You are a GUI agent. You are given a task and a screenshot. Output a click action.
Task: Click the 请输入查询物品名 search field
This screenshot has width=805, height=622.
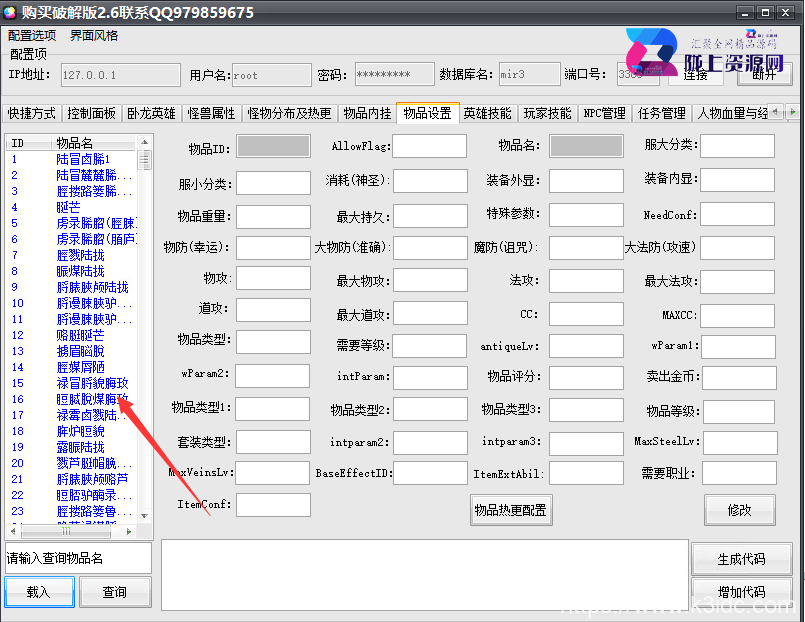[79, 558]
